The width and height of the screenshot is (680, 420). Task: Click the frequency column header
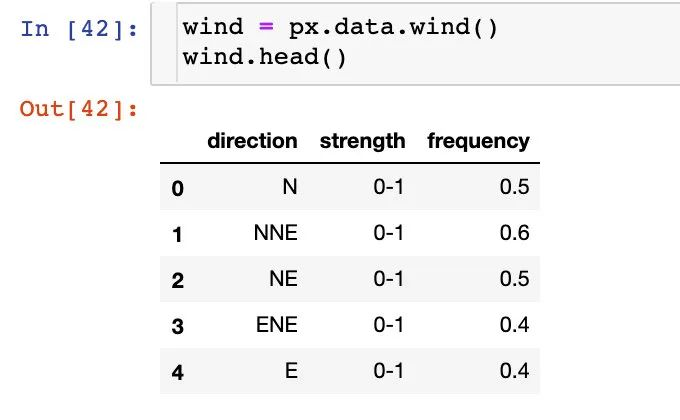[478, 142]
